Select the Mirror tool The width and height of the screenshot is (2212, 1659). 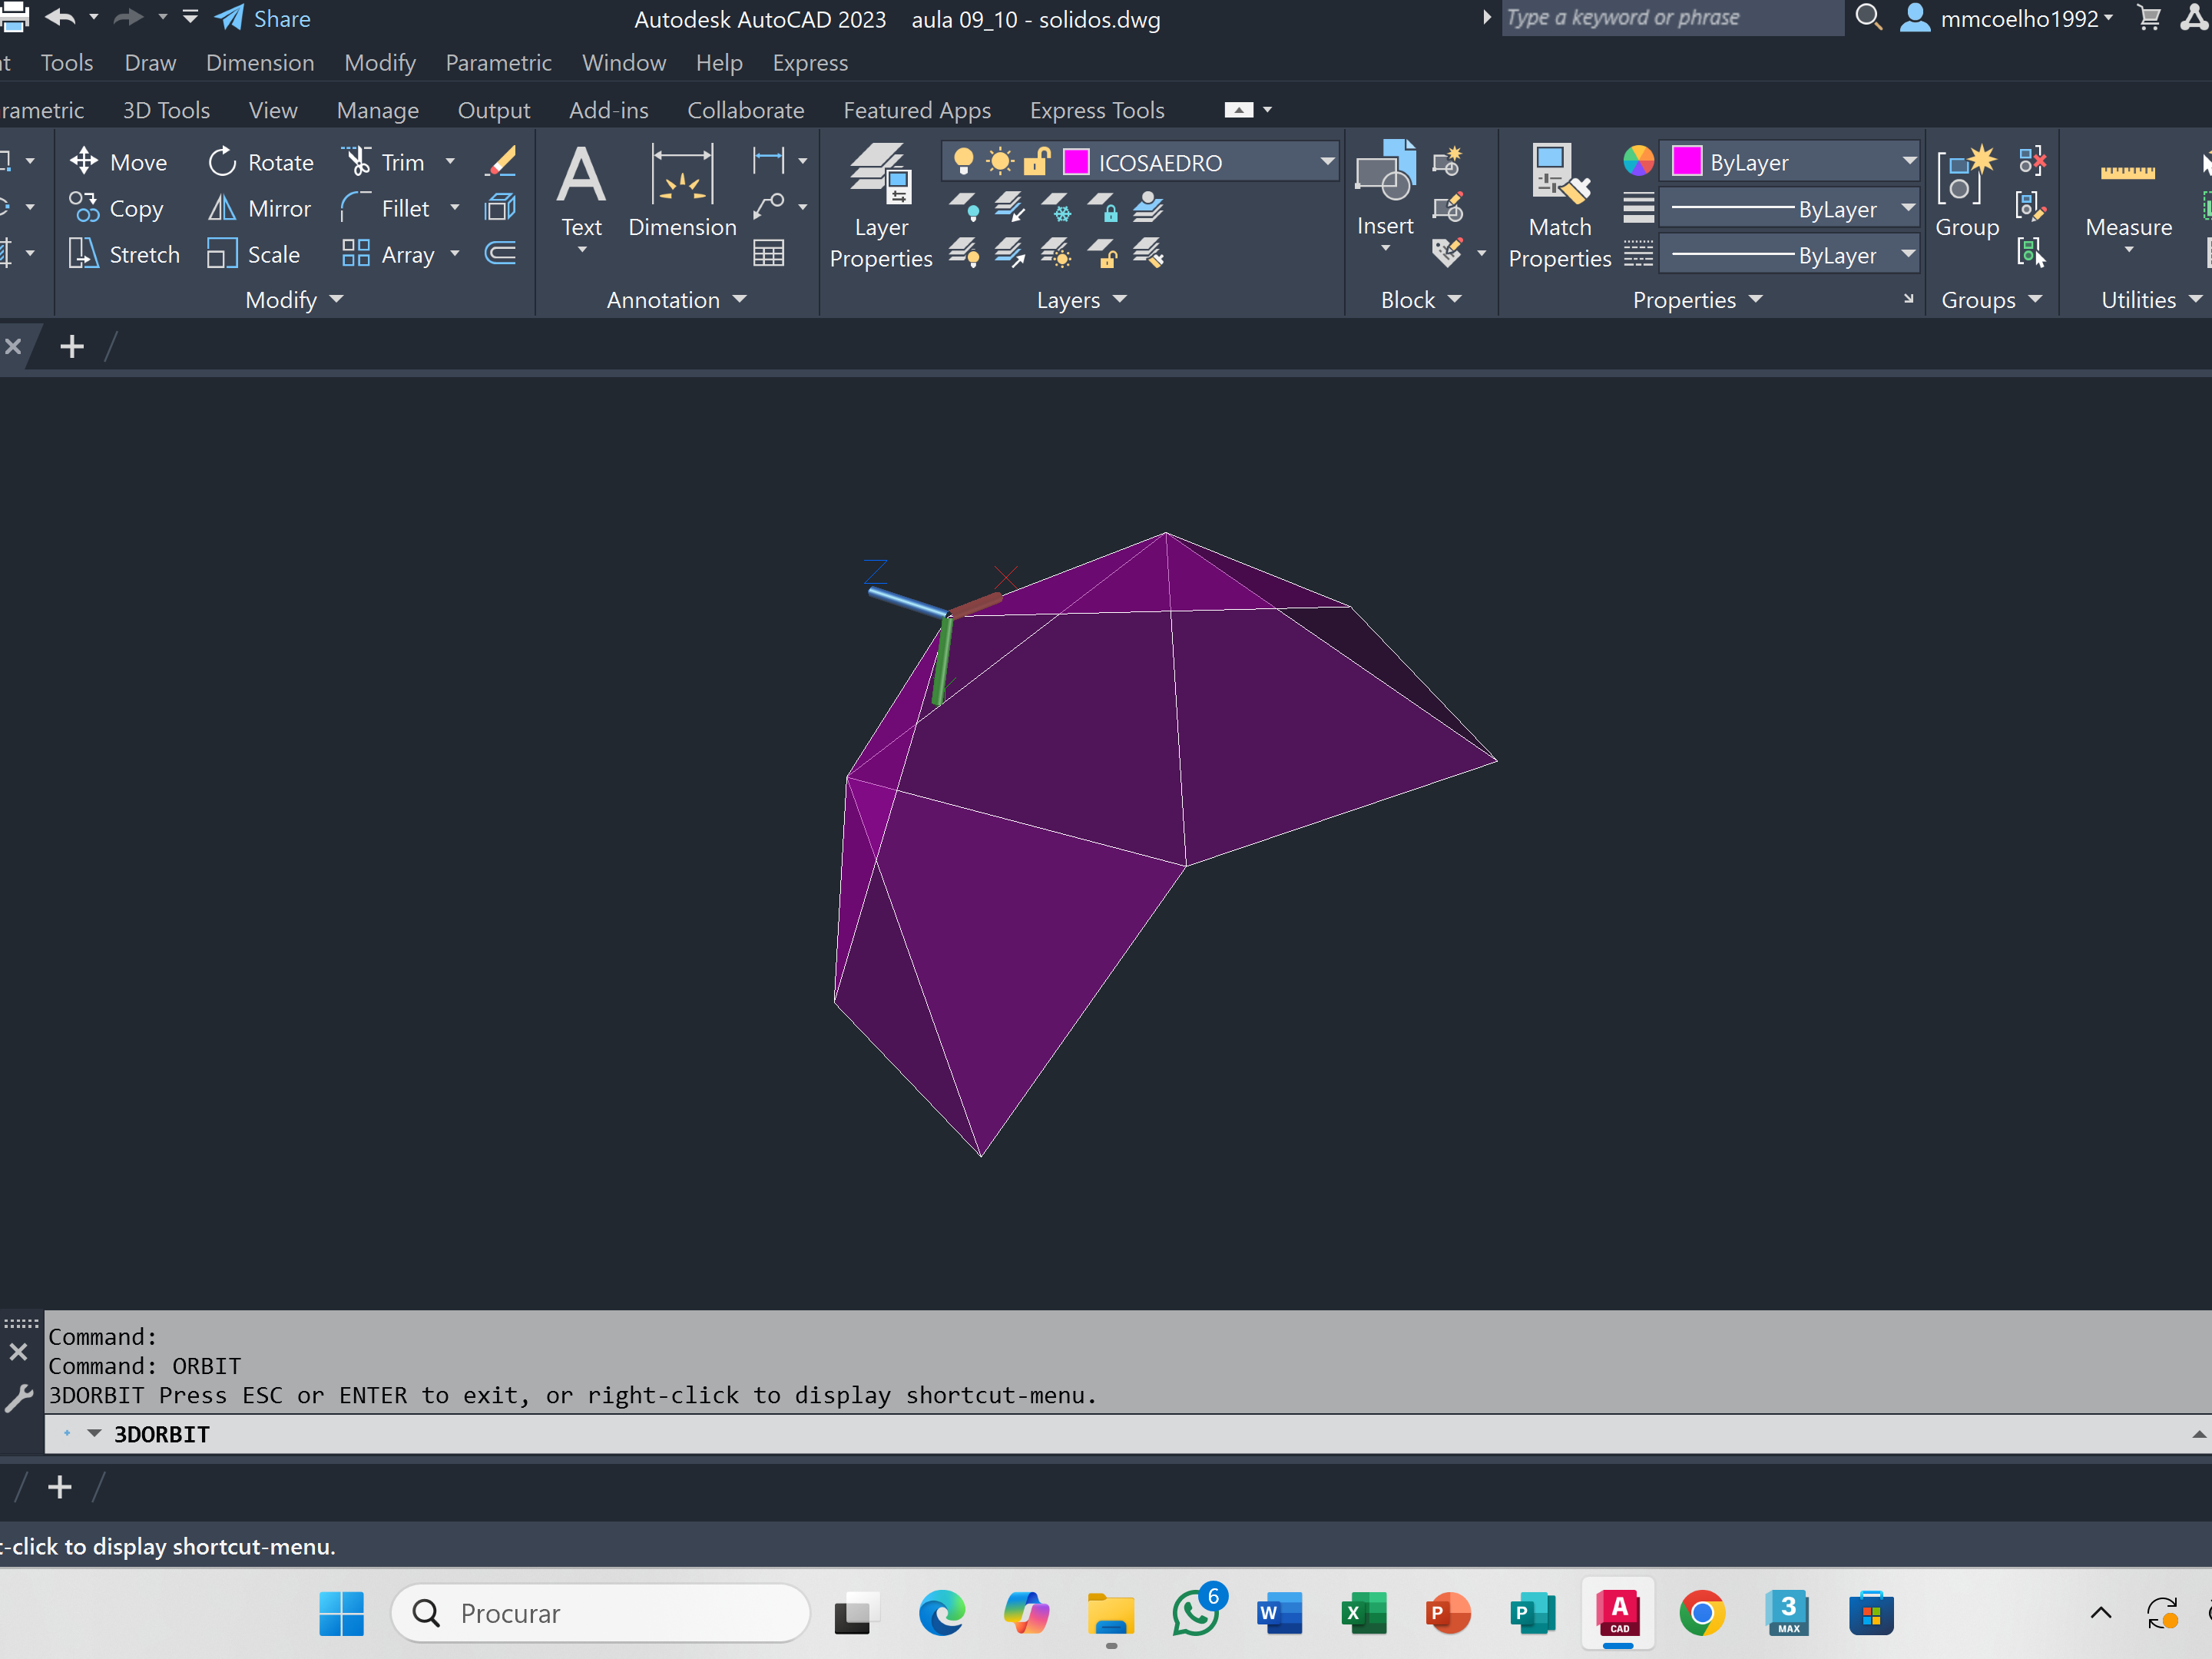point(260,208)
